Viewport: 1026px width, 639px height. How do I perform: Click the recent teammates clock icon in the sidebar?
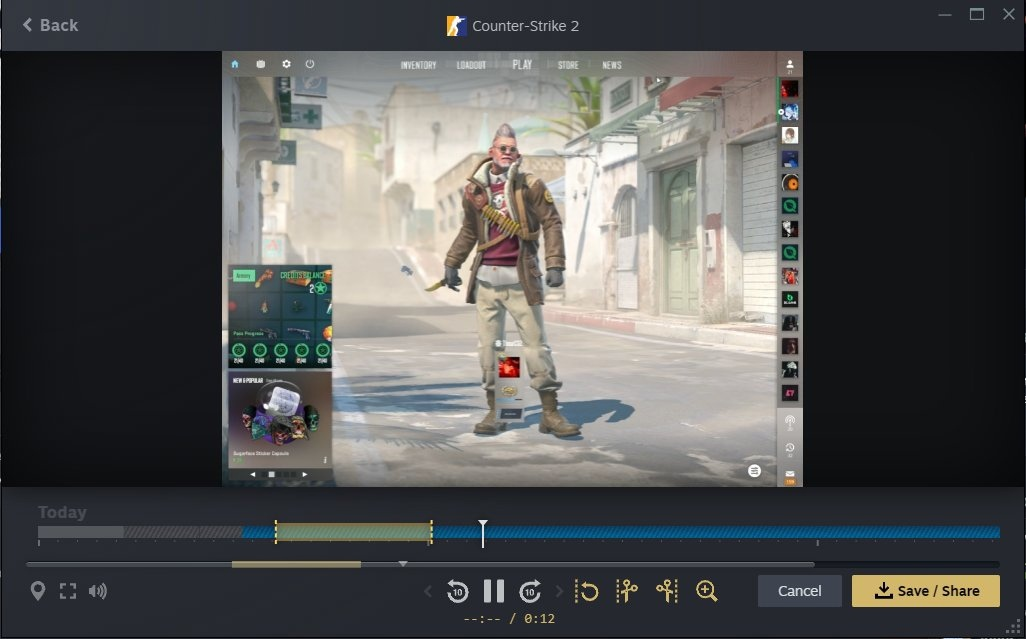tap(790, 449)
